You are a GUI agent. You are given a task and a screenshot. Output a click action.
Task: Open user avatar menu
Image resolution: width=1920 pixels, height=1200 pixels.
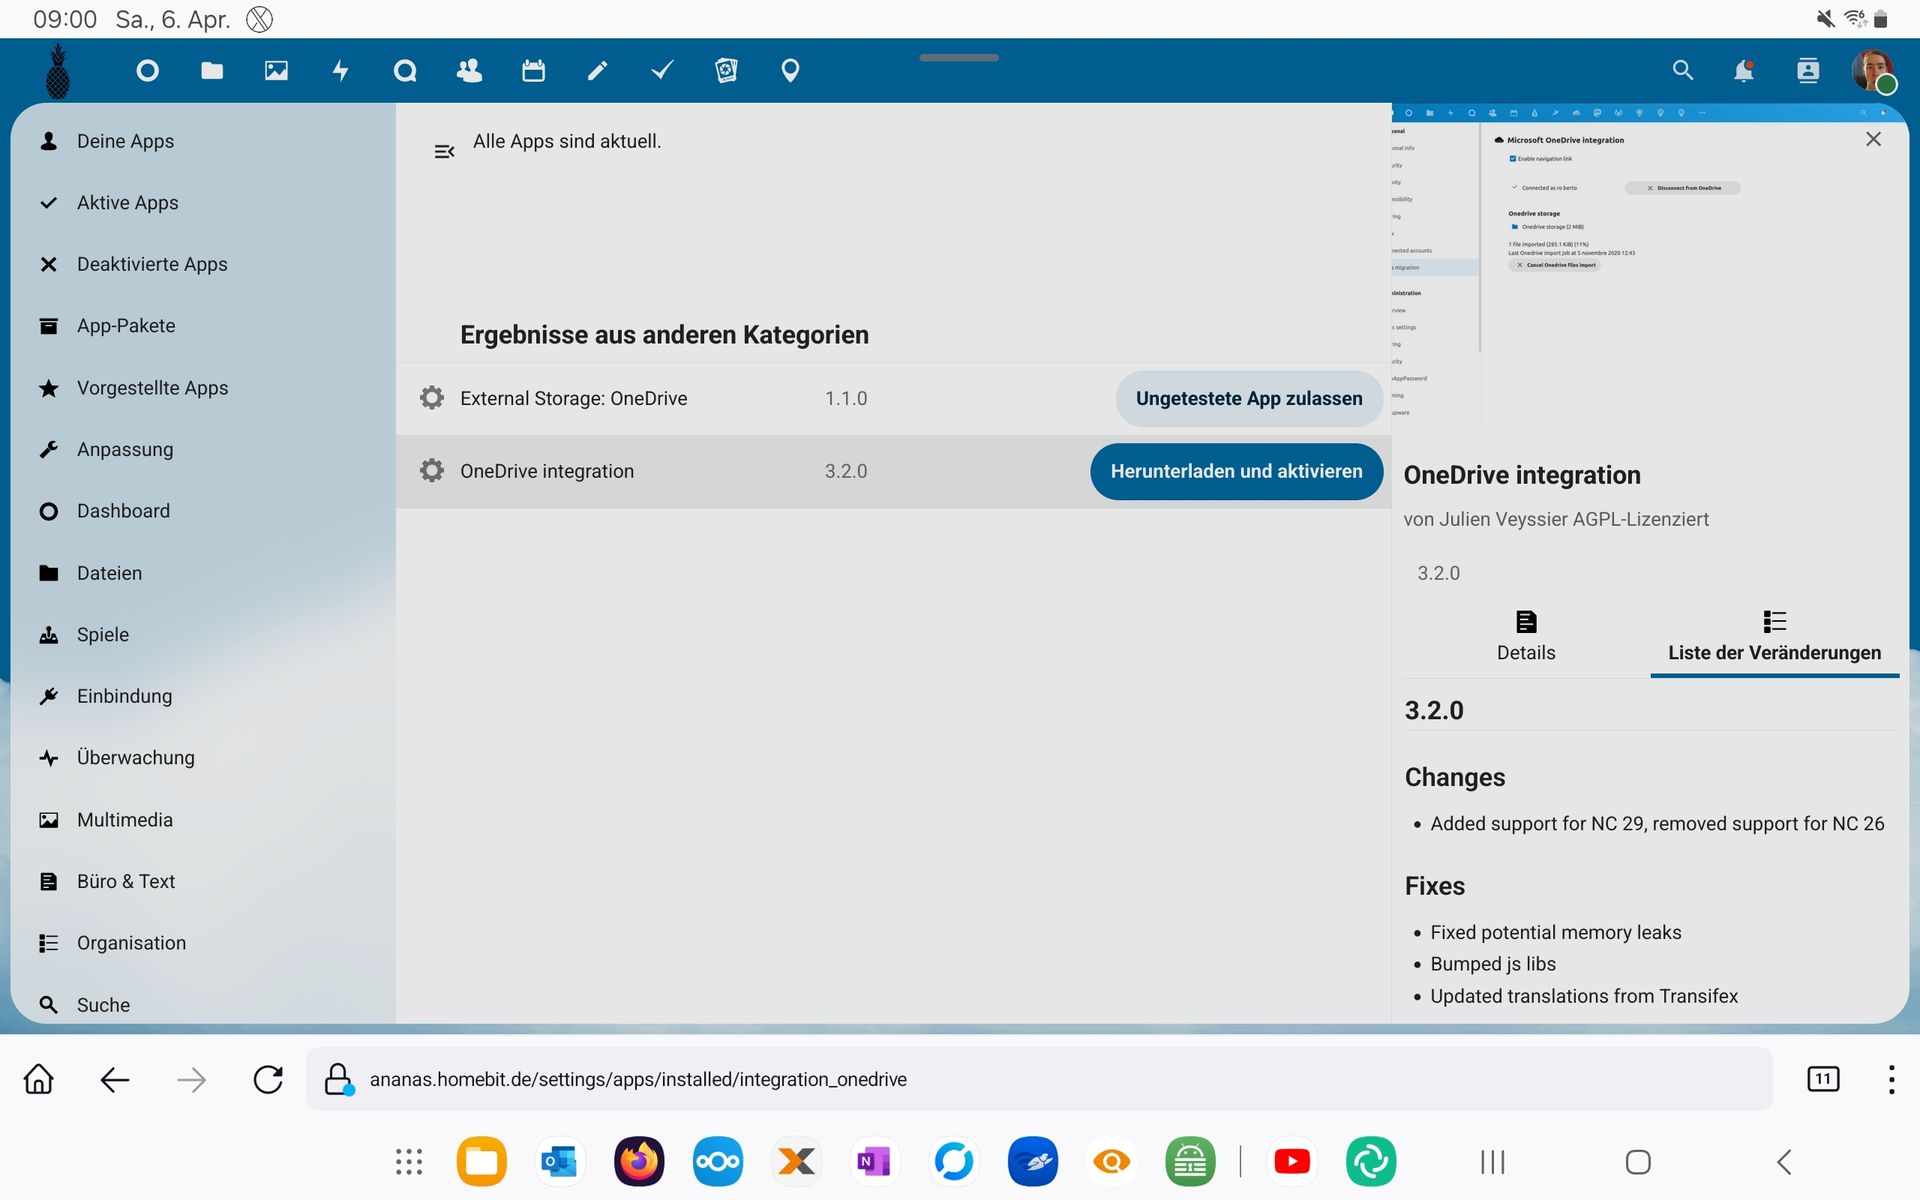1872,71
